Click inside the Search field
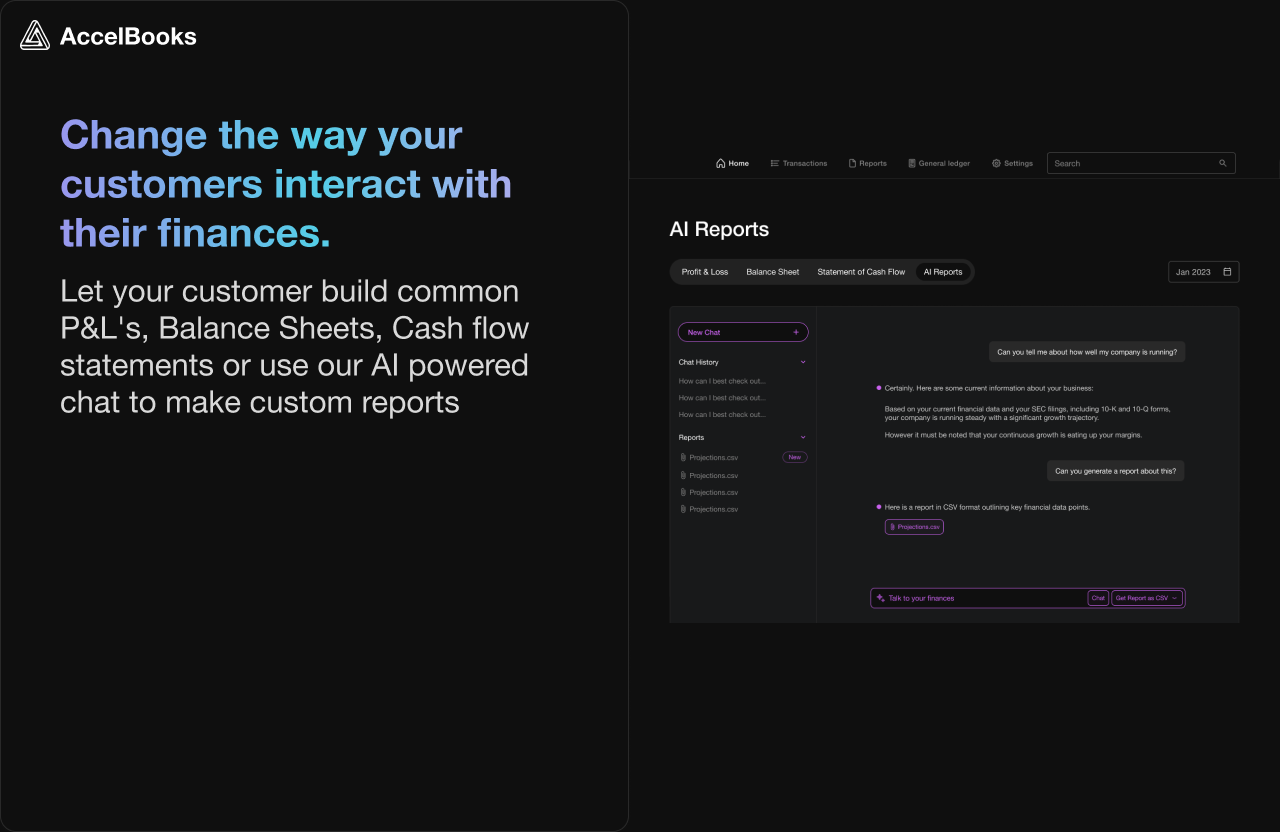 tap(1141, 163)
